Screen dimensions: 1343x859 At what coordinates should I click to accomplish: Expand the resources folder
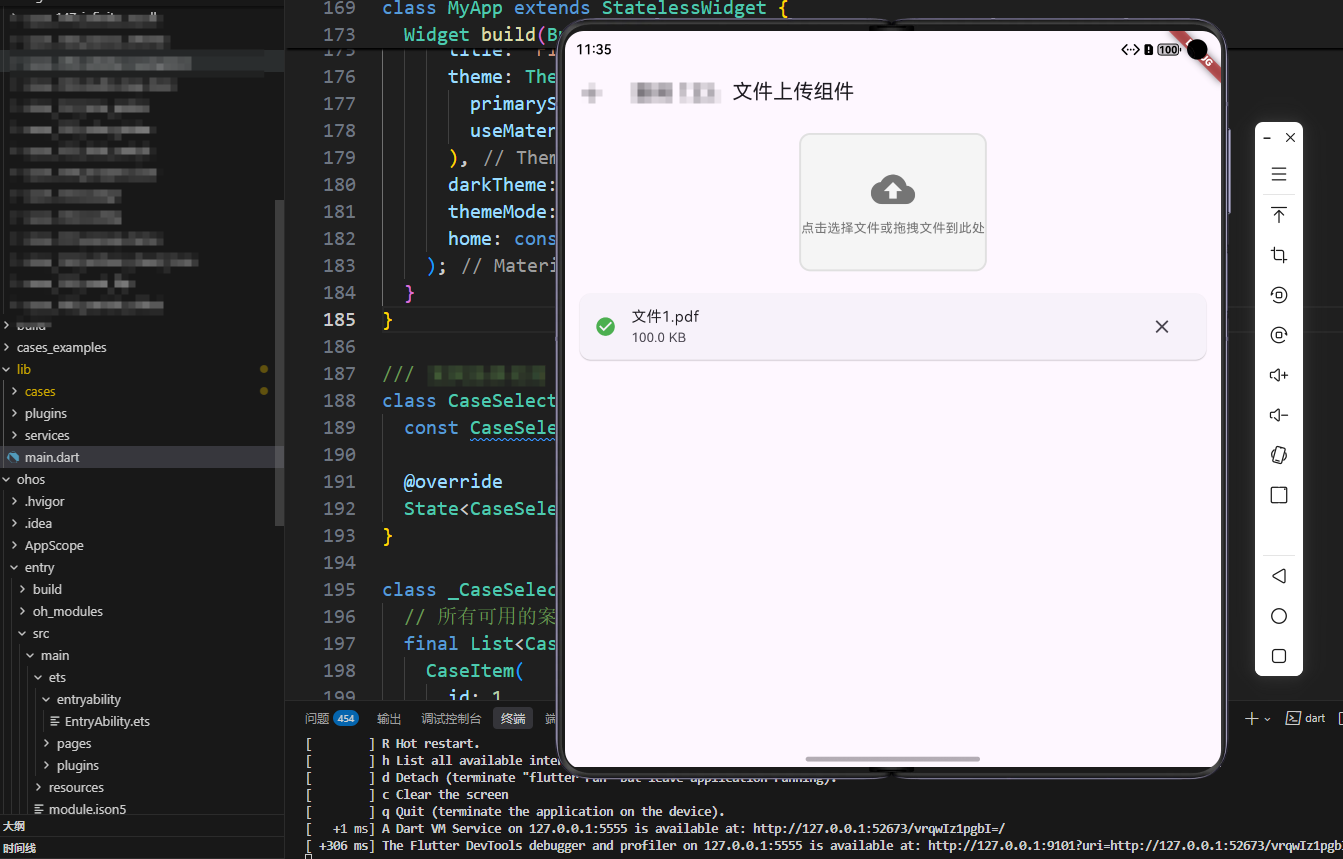76,787
